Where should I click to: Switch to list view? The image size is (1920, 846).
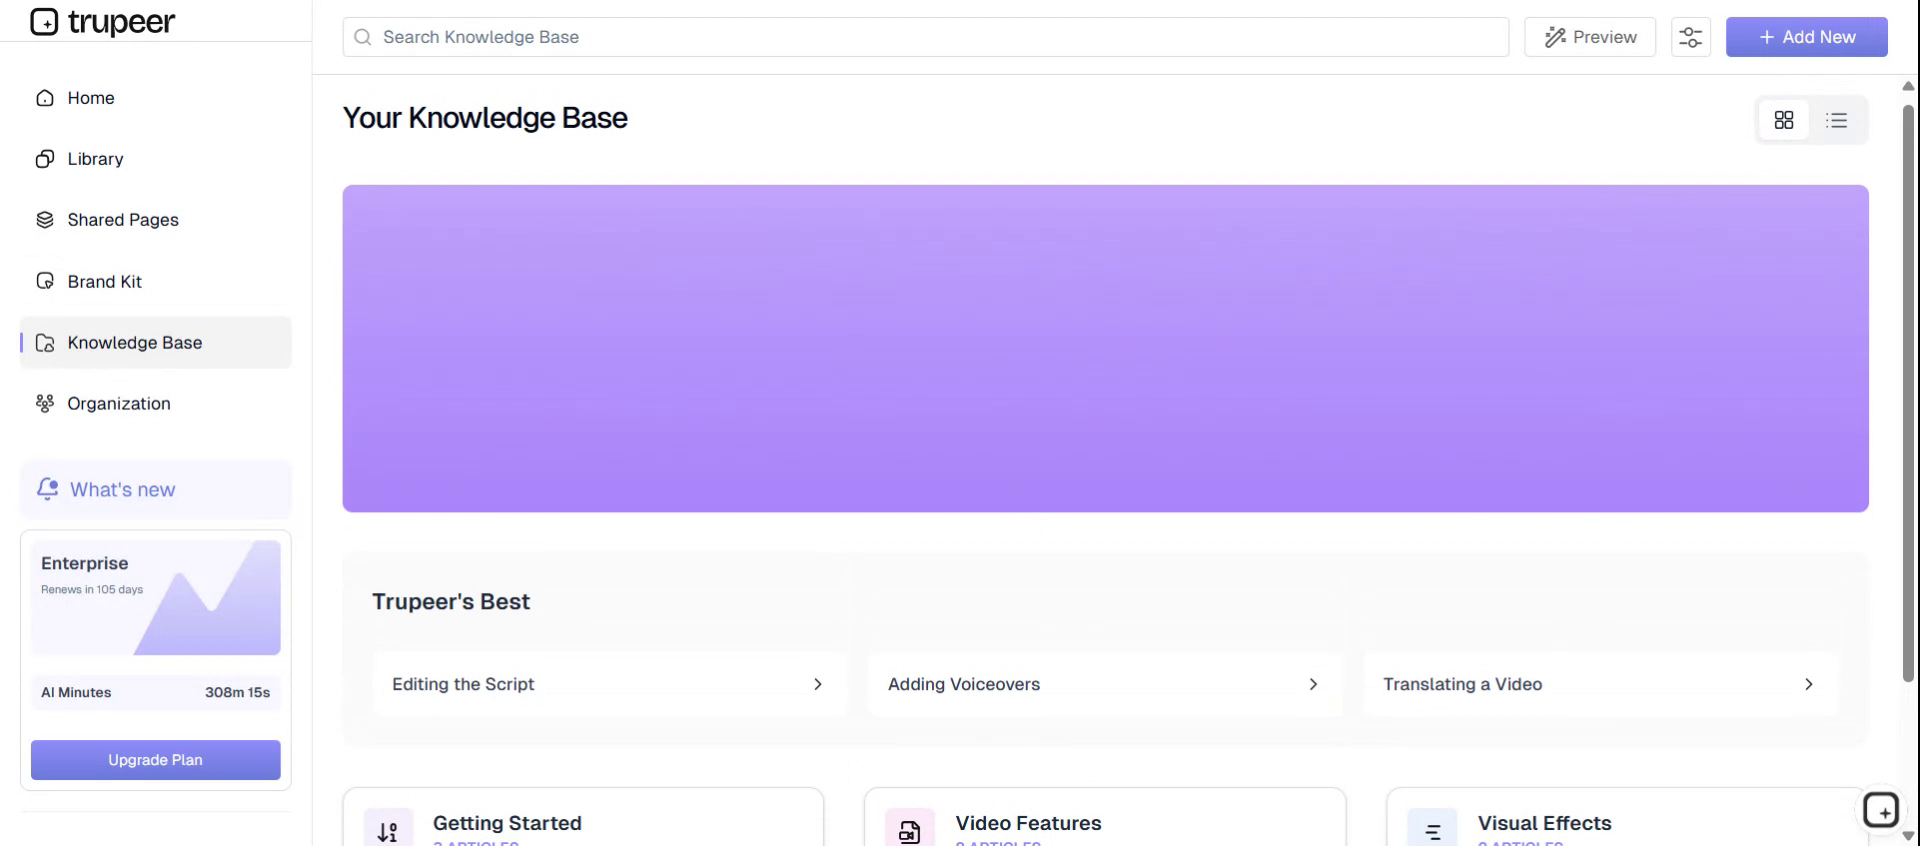1837,120
